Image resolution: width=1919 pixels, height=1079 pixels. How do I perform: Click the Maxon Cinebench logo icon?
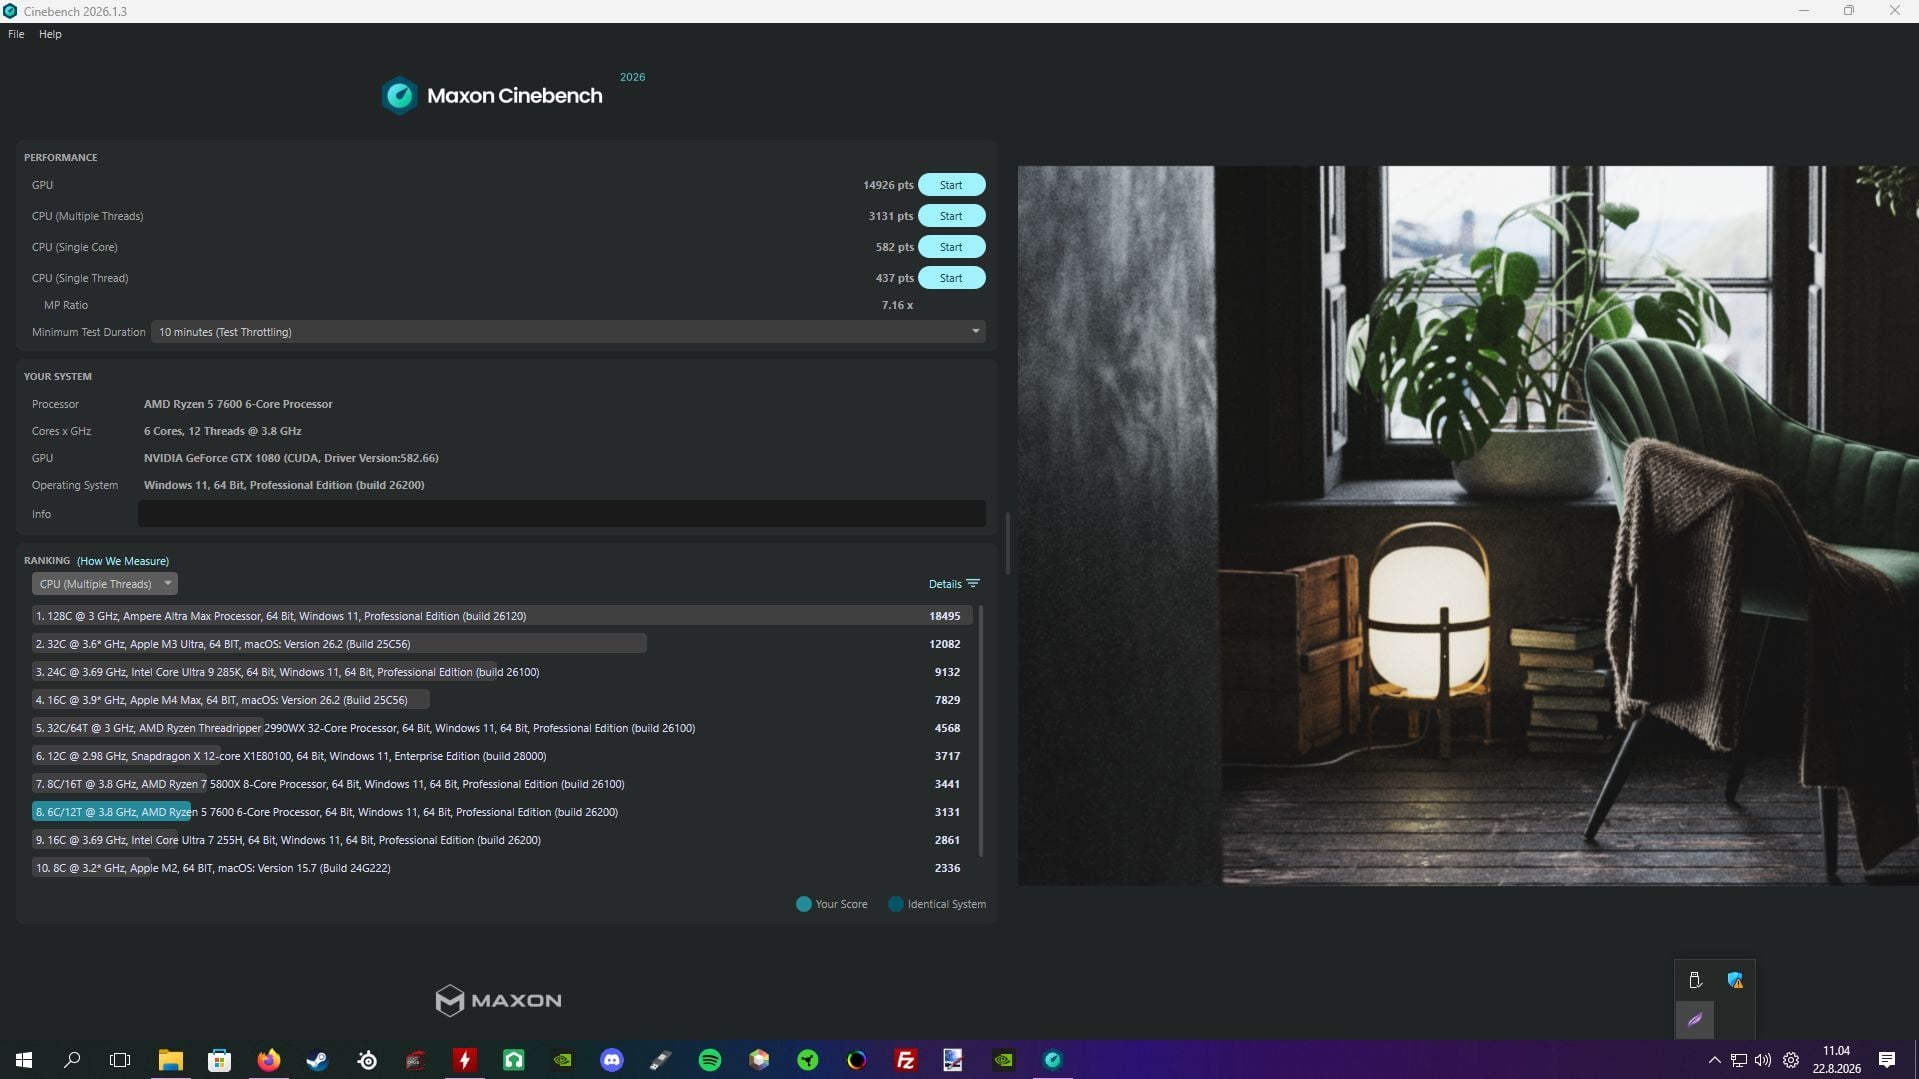[x=399, y=96]
